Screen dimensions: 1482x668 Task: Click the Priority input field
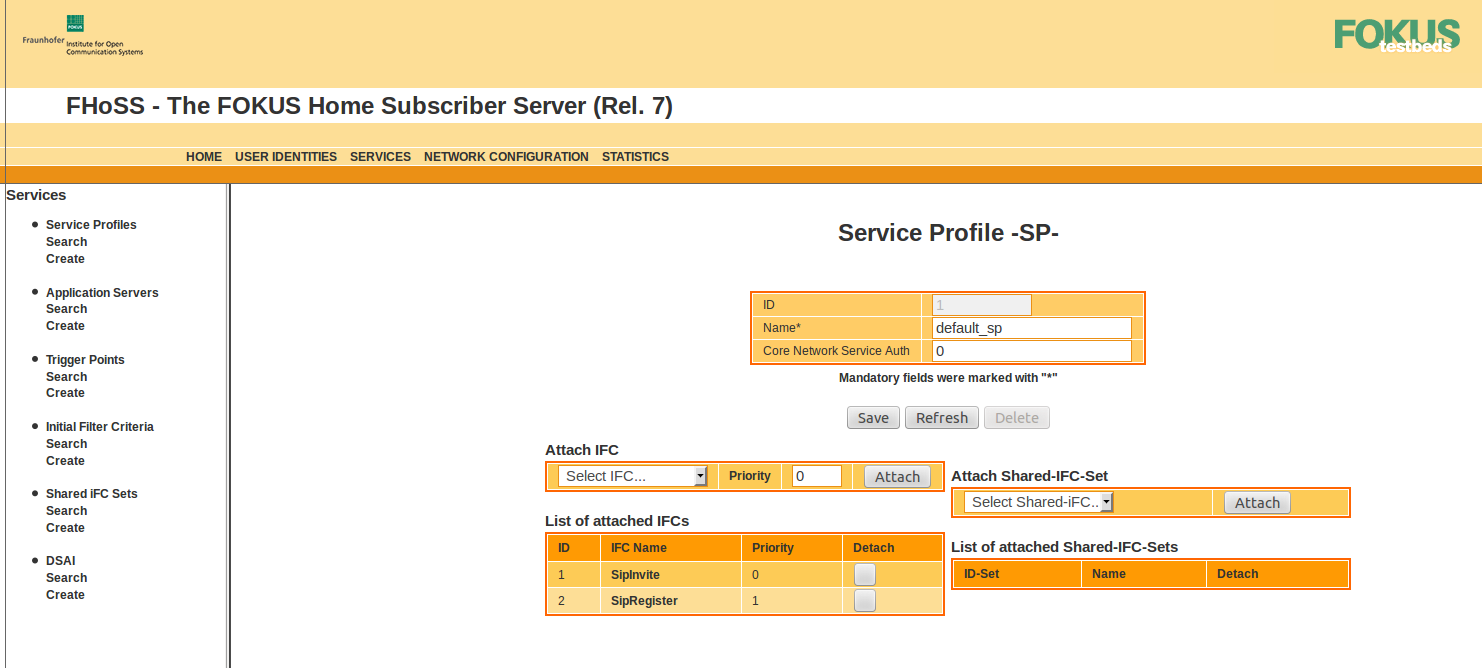pyautogui.click(x=816, y=476)
